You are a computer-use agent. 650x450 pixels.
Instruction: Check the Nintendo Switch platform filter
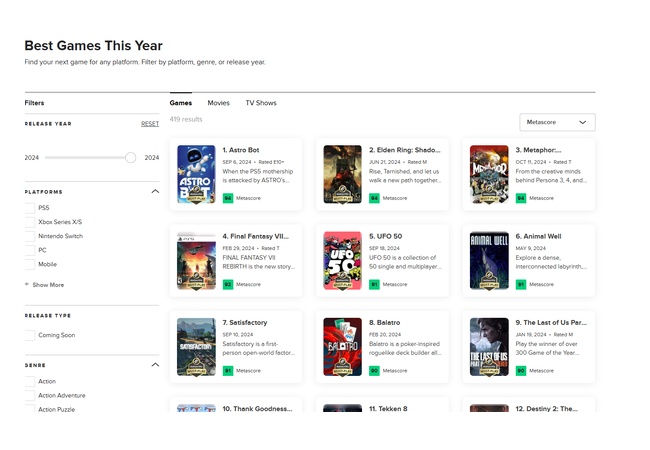tap(30, 236)
